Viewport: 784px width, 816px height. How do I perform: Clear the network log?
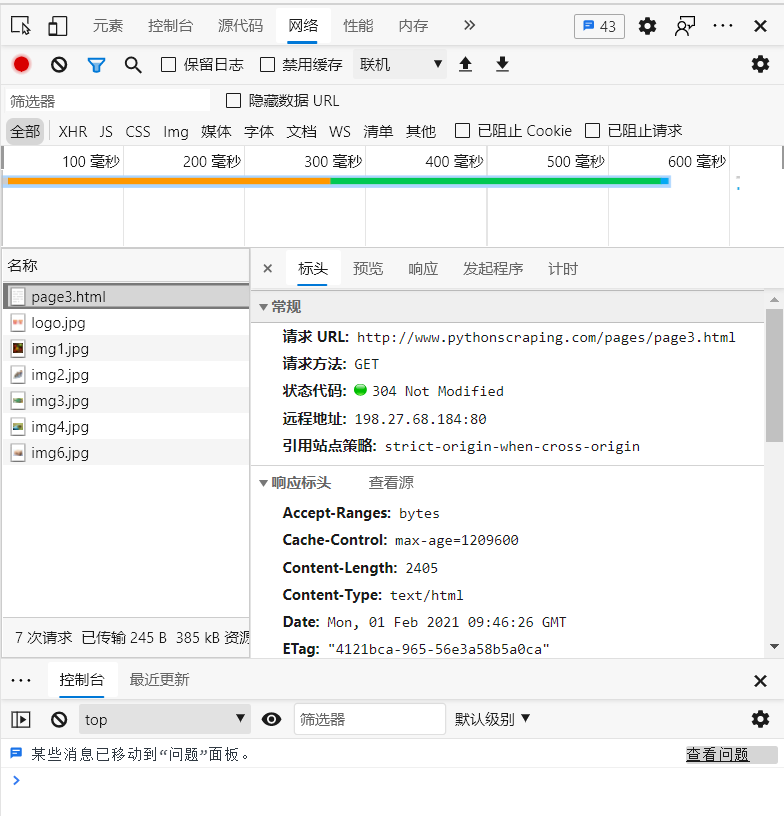[x=59, y=65]
